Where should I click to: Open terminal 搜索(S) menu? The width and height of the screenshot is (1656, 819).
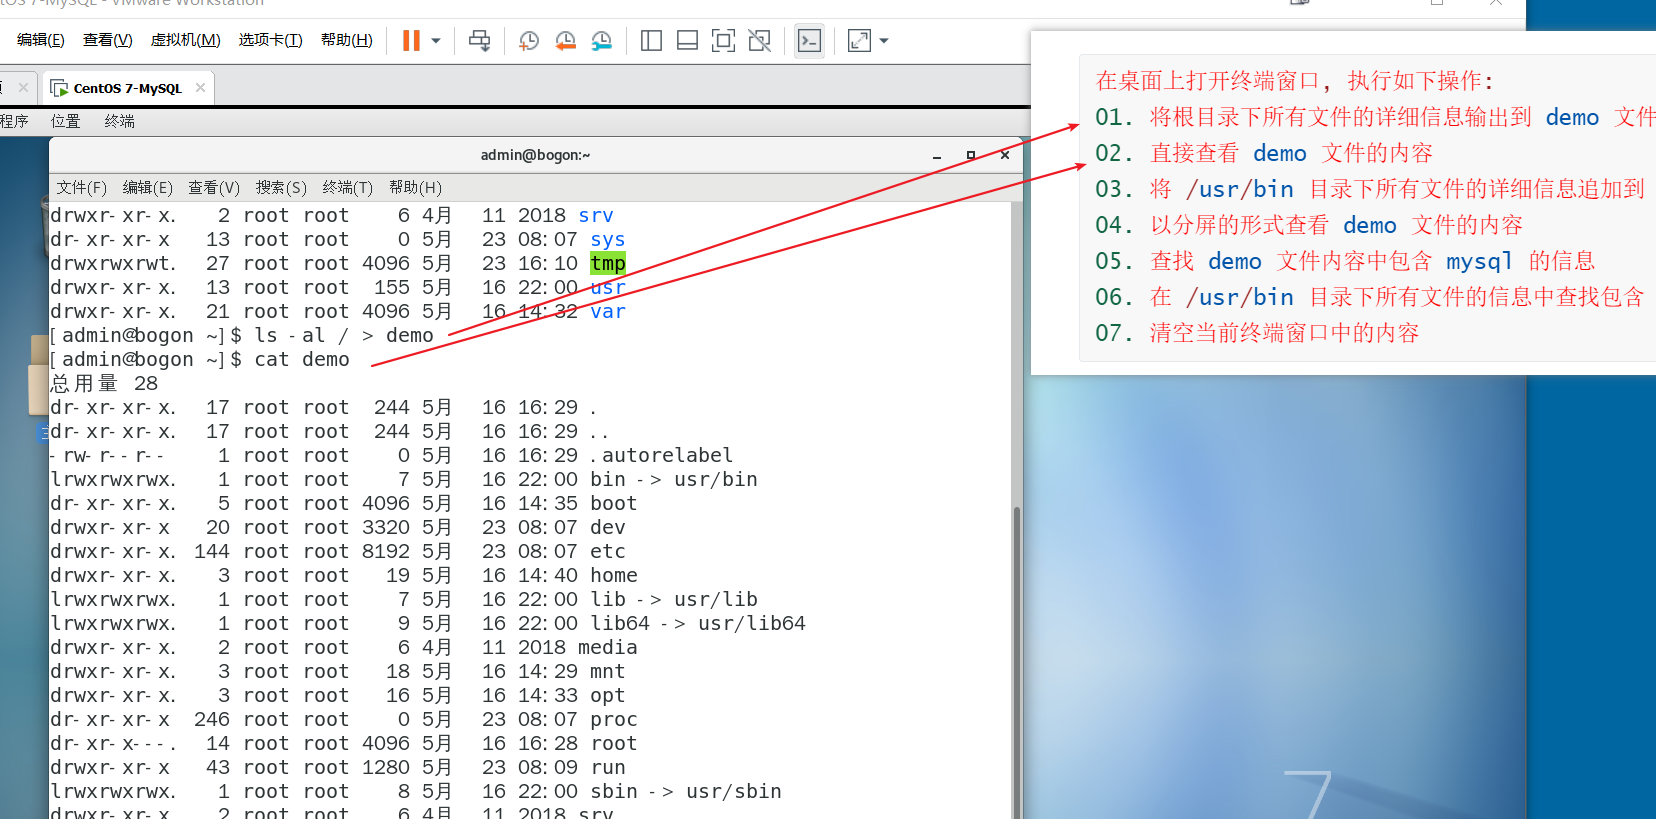pyautogui.click(x=281, y=188)
